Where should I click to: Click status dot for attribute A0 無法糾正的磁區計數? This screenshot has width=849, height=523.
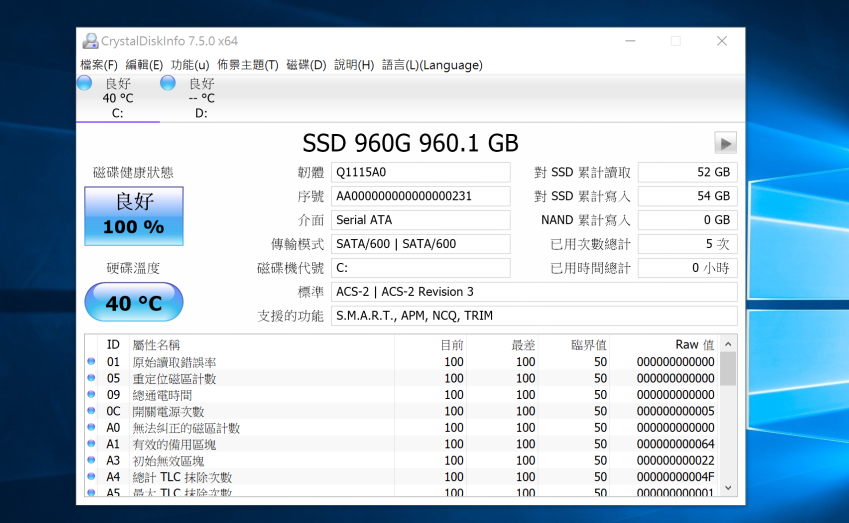(91, 427)
